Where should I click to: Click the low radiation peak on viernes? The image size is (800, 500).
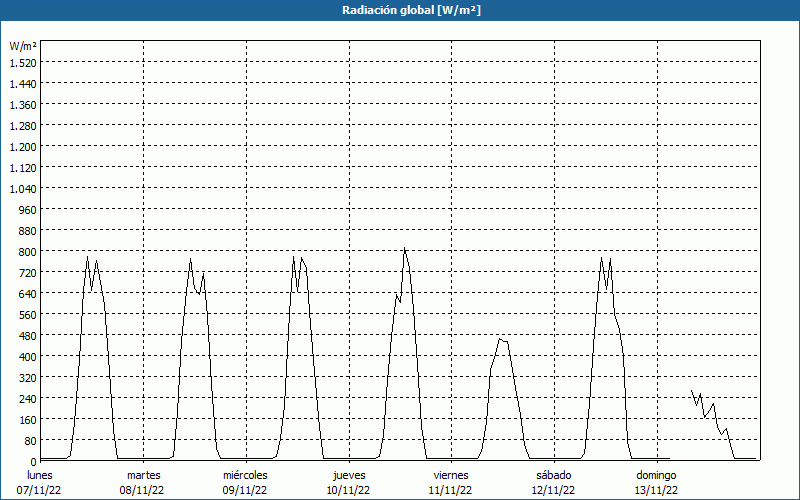pos(501,339)
